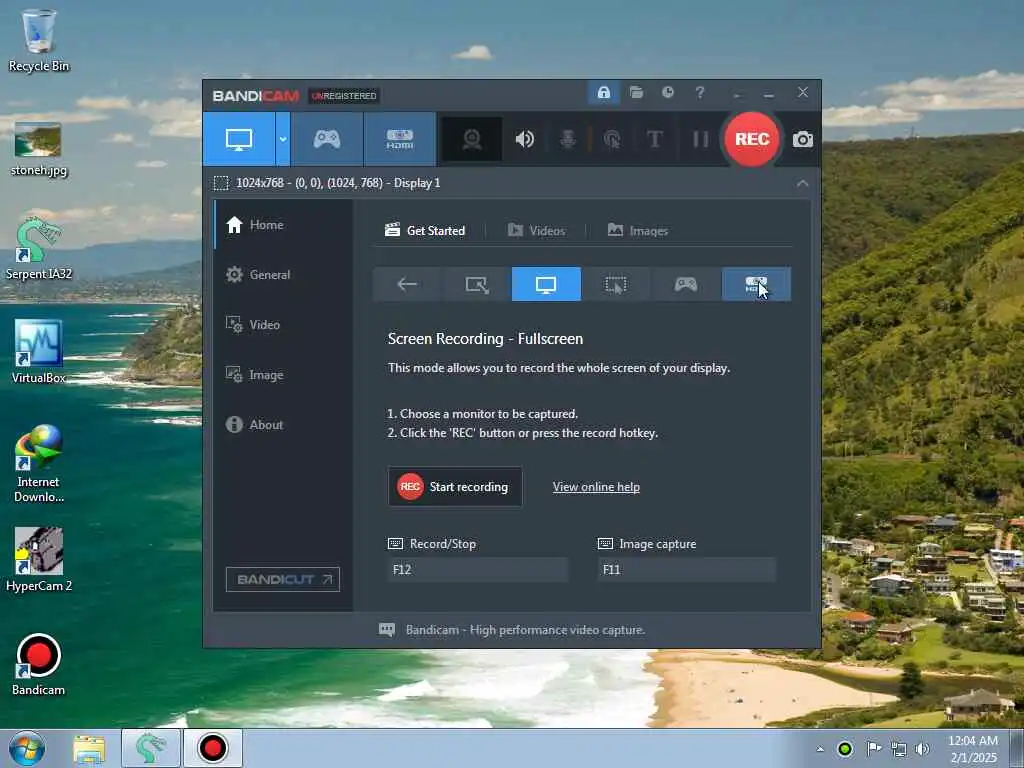The height and width of the screenshot is (768, 1024).
Task: Open scheduled recording clock icon
Action: point(667,93)
